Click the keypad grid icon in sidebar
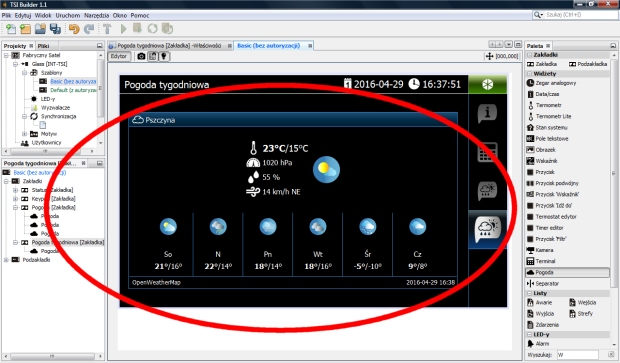 [487, 152]
